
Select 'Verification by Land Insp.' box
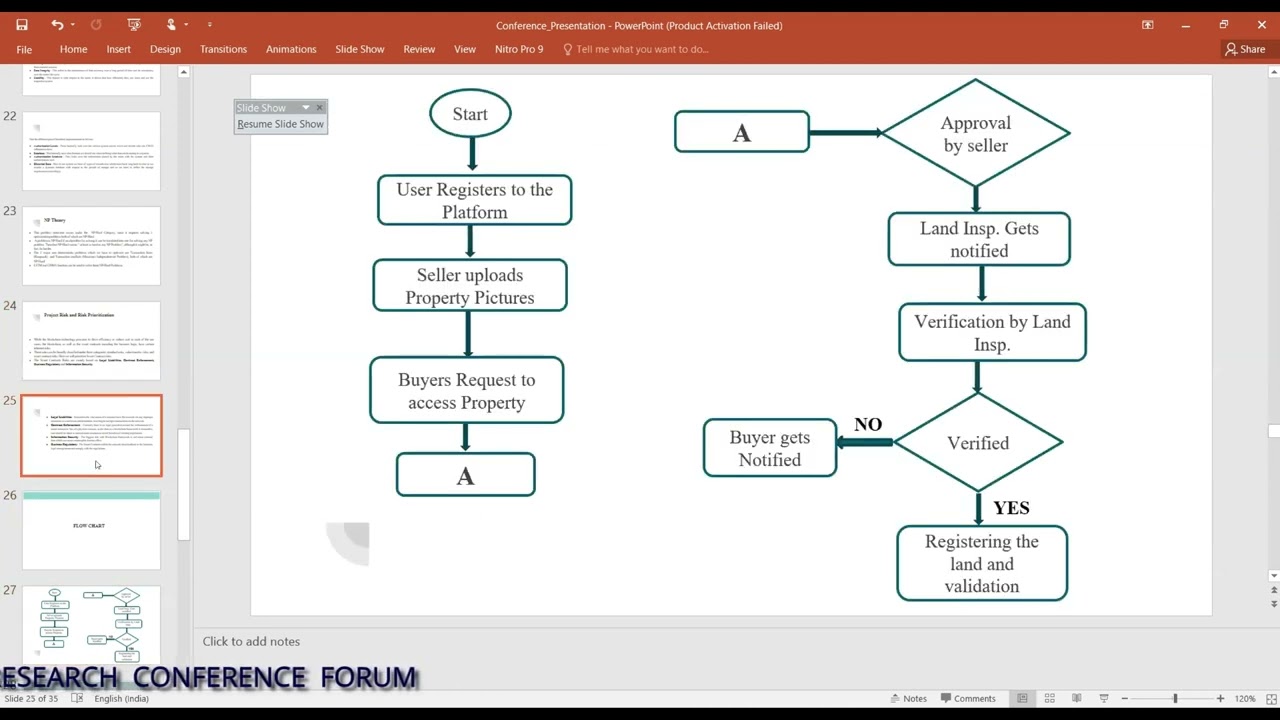992,332
